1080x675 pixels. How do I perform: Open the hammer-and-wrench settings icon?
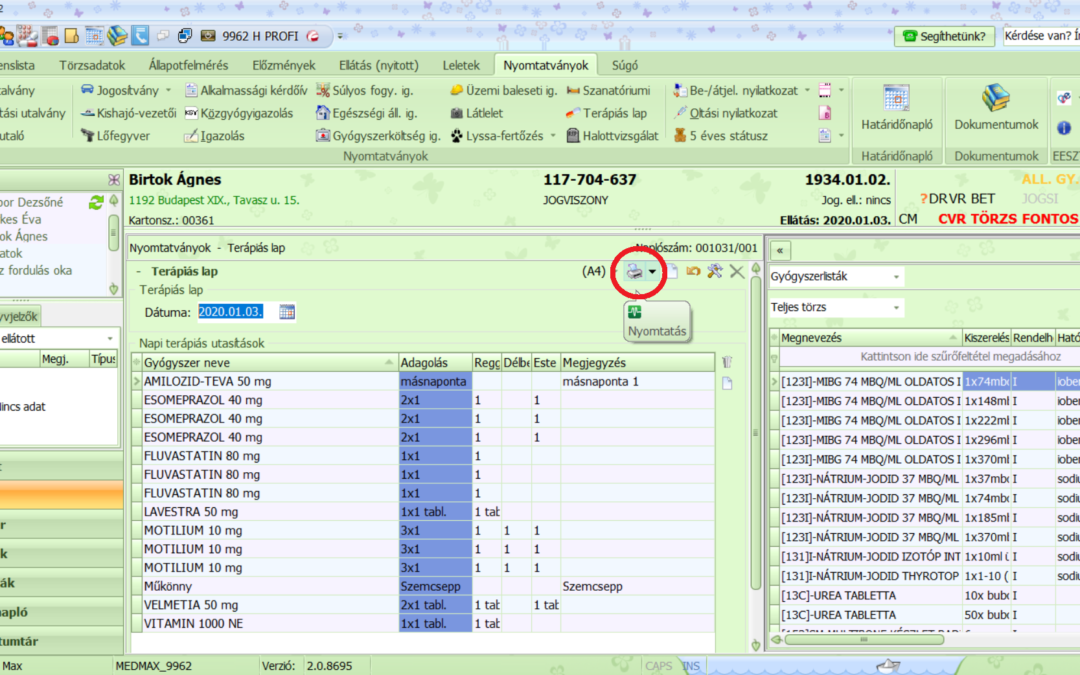click(714, 271)
